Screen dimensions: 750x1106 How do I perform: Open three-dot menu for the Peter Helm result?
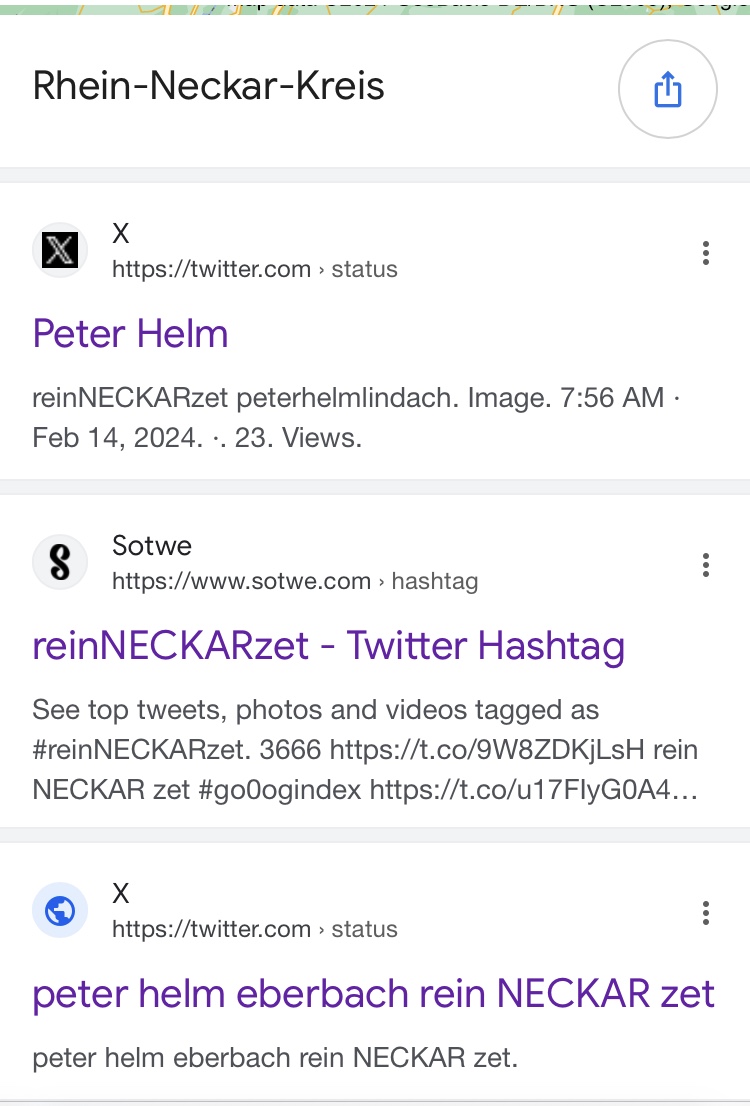(705, 253)
